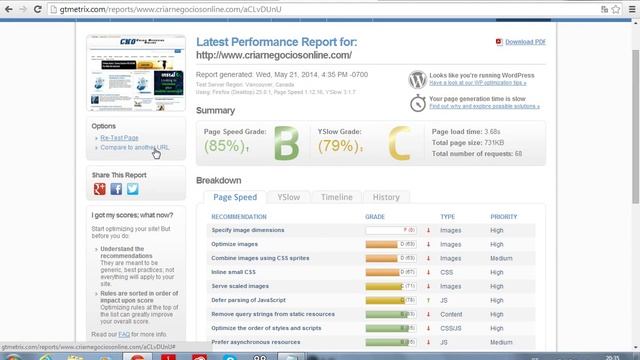
Task: Expand Prefer asynchronous resources recommendation
Action: click(x=256, y=342)
